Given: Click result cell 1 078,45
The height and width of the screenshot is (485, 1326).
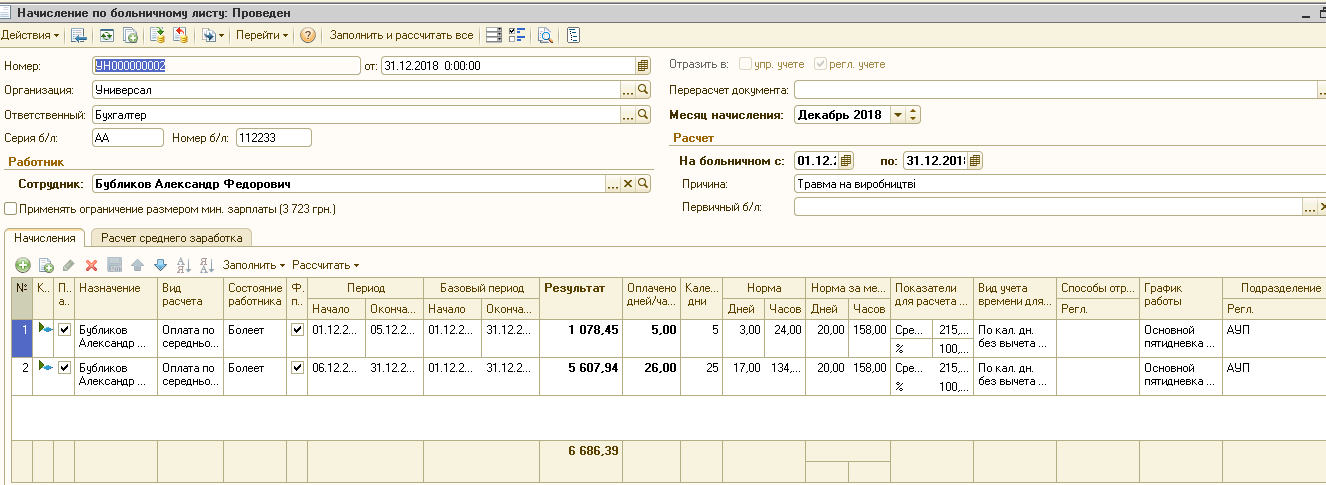Looking at the screenshot, I should tap(580, 339).
